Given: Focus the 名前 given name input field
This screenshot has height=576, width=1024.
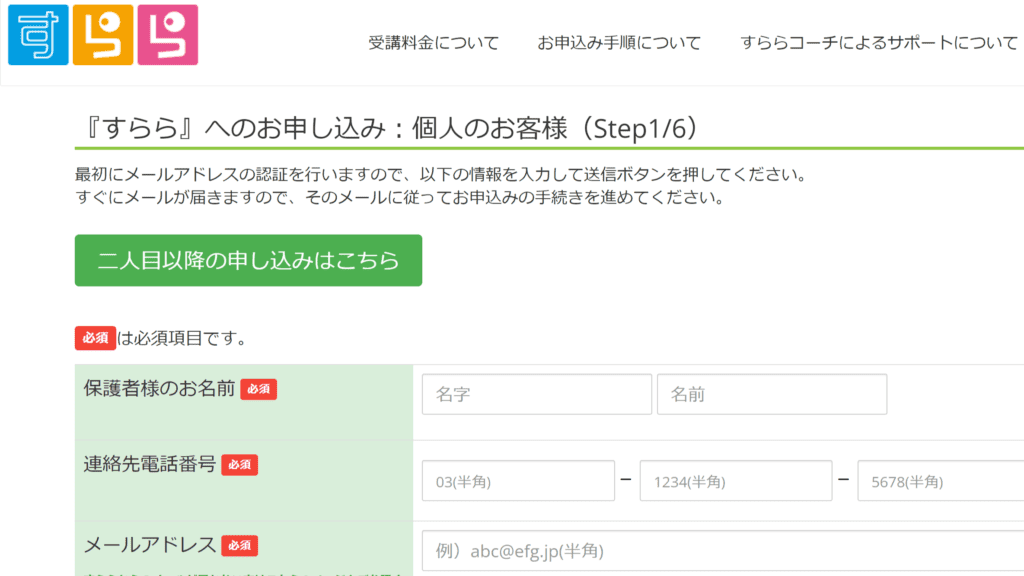Looking at the screenshot, I should [x=772, y=394].
